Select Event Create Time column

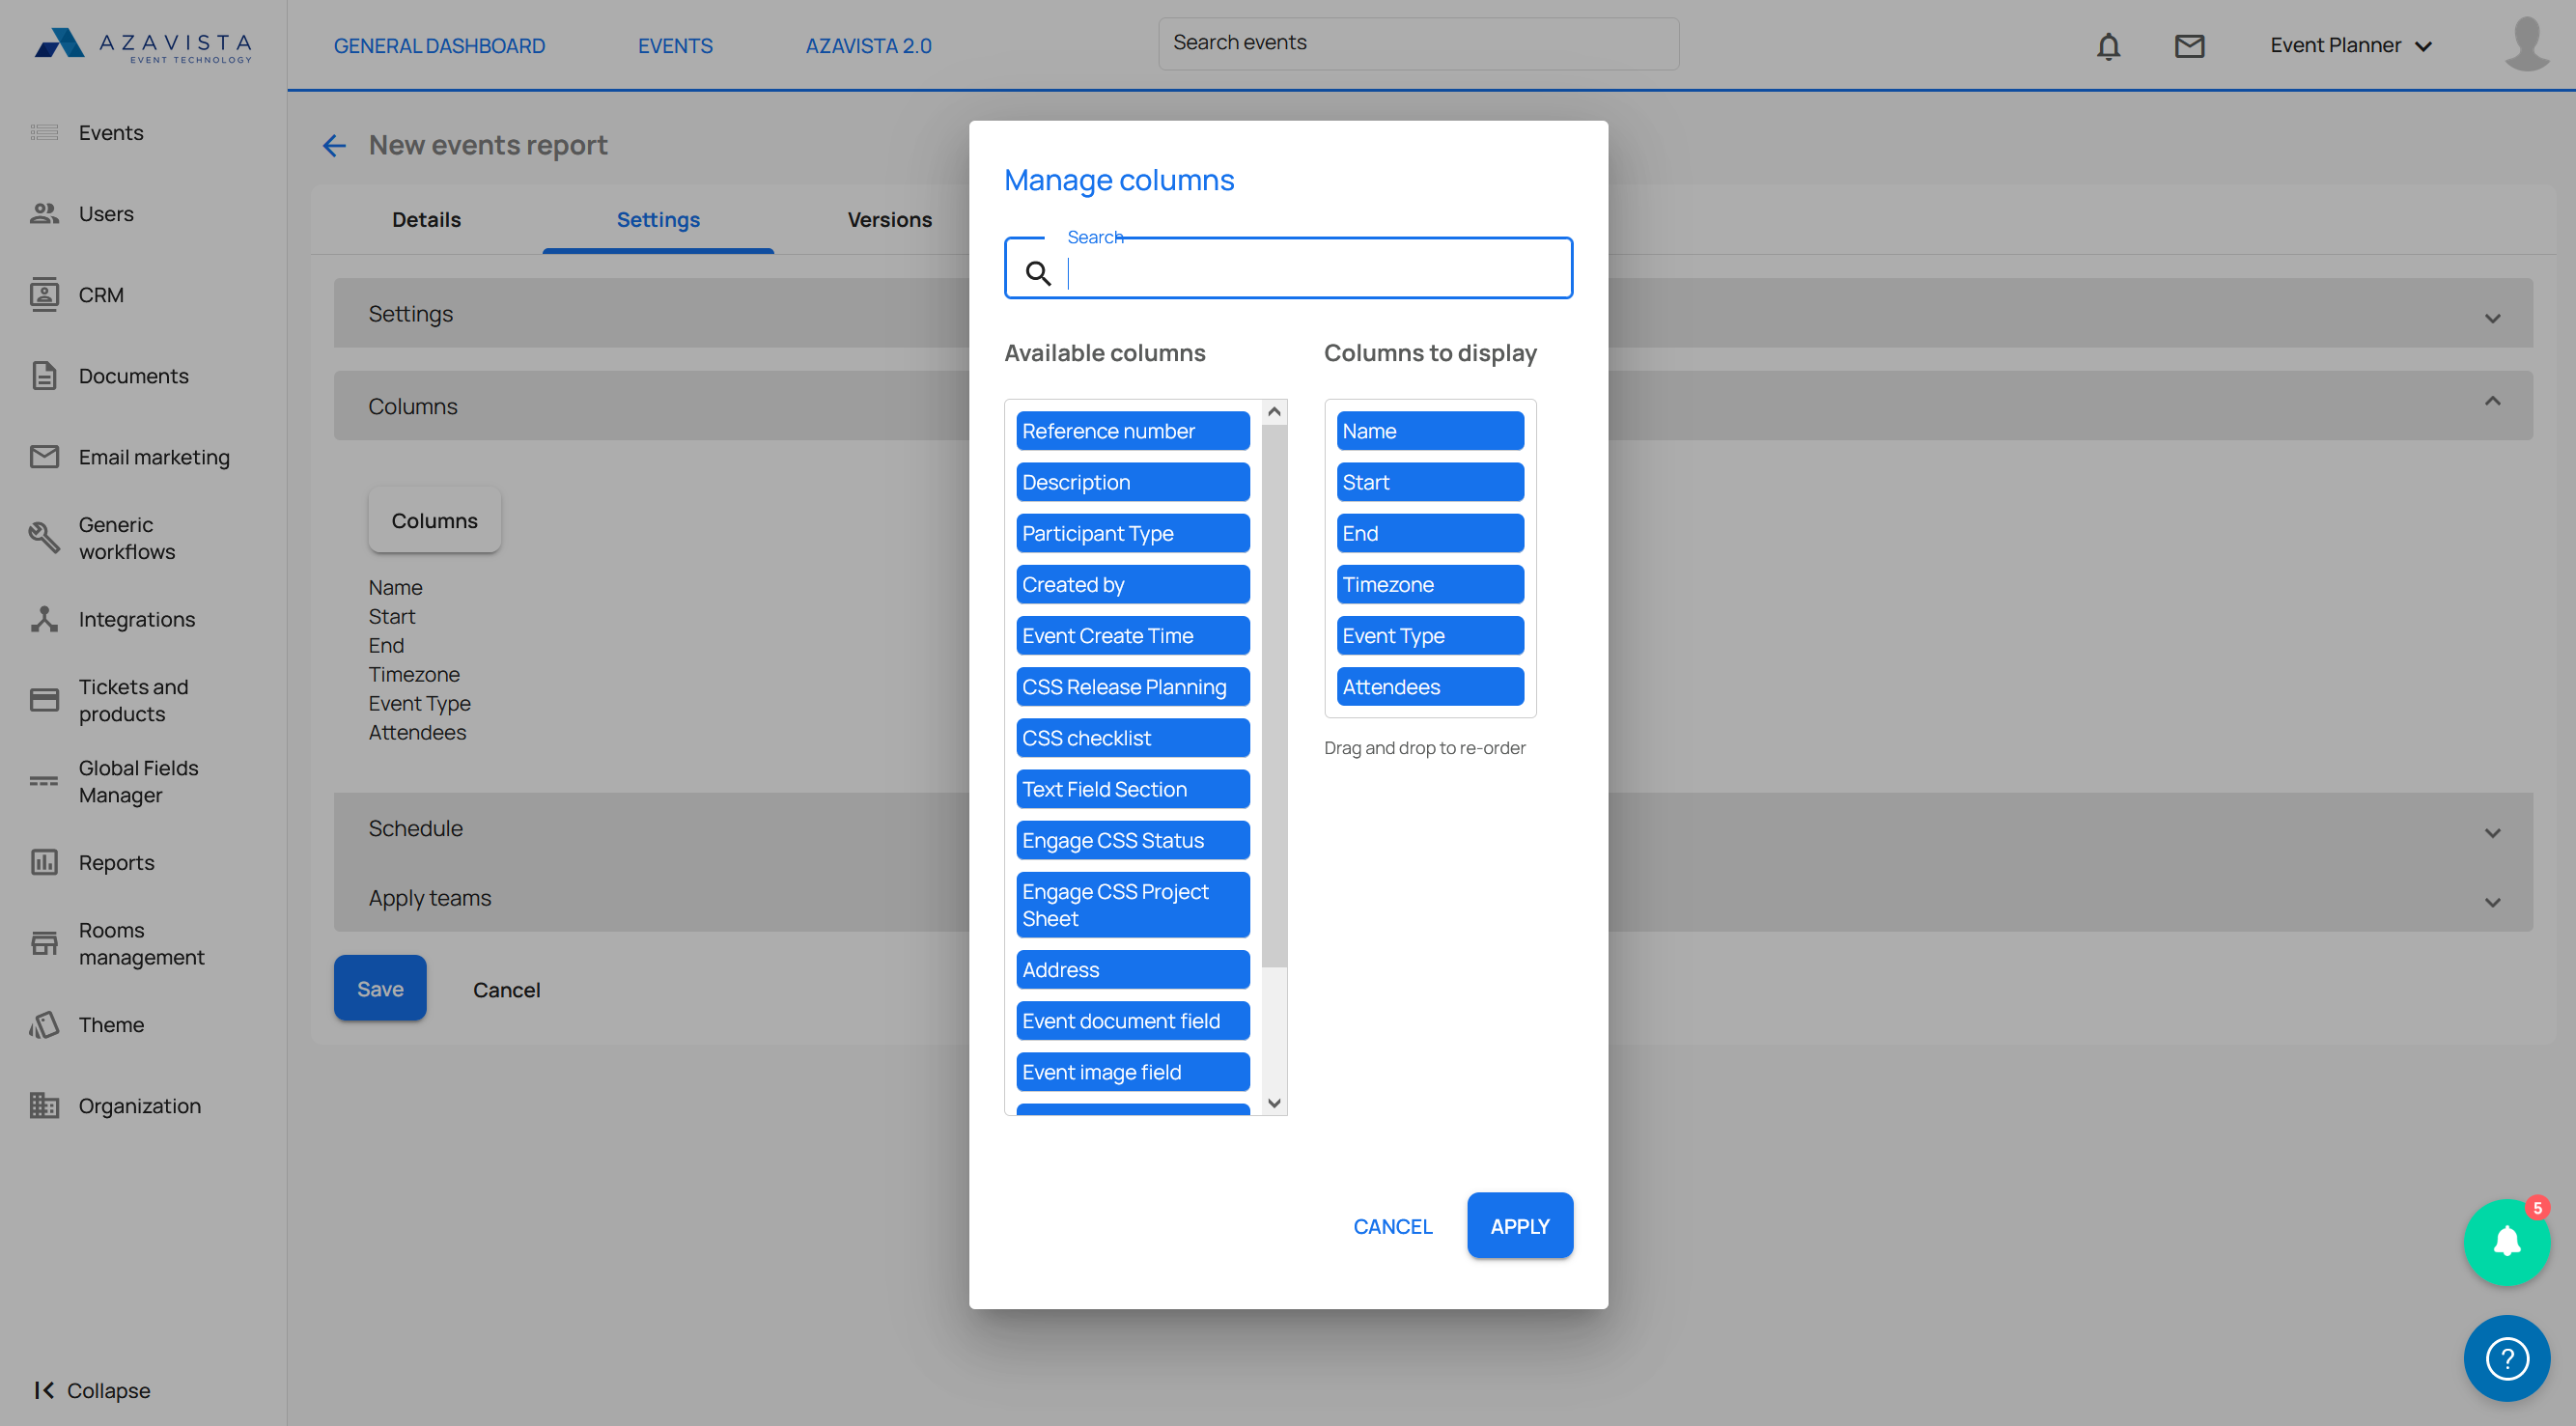click(1133, 635)
